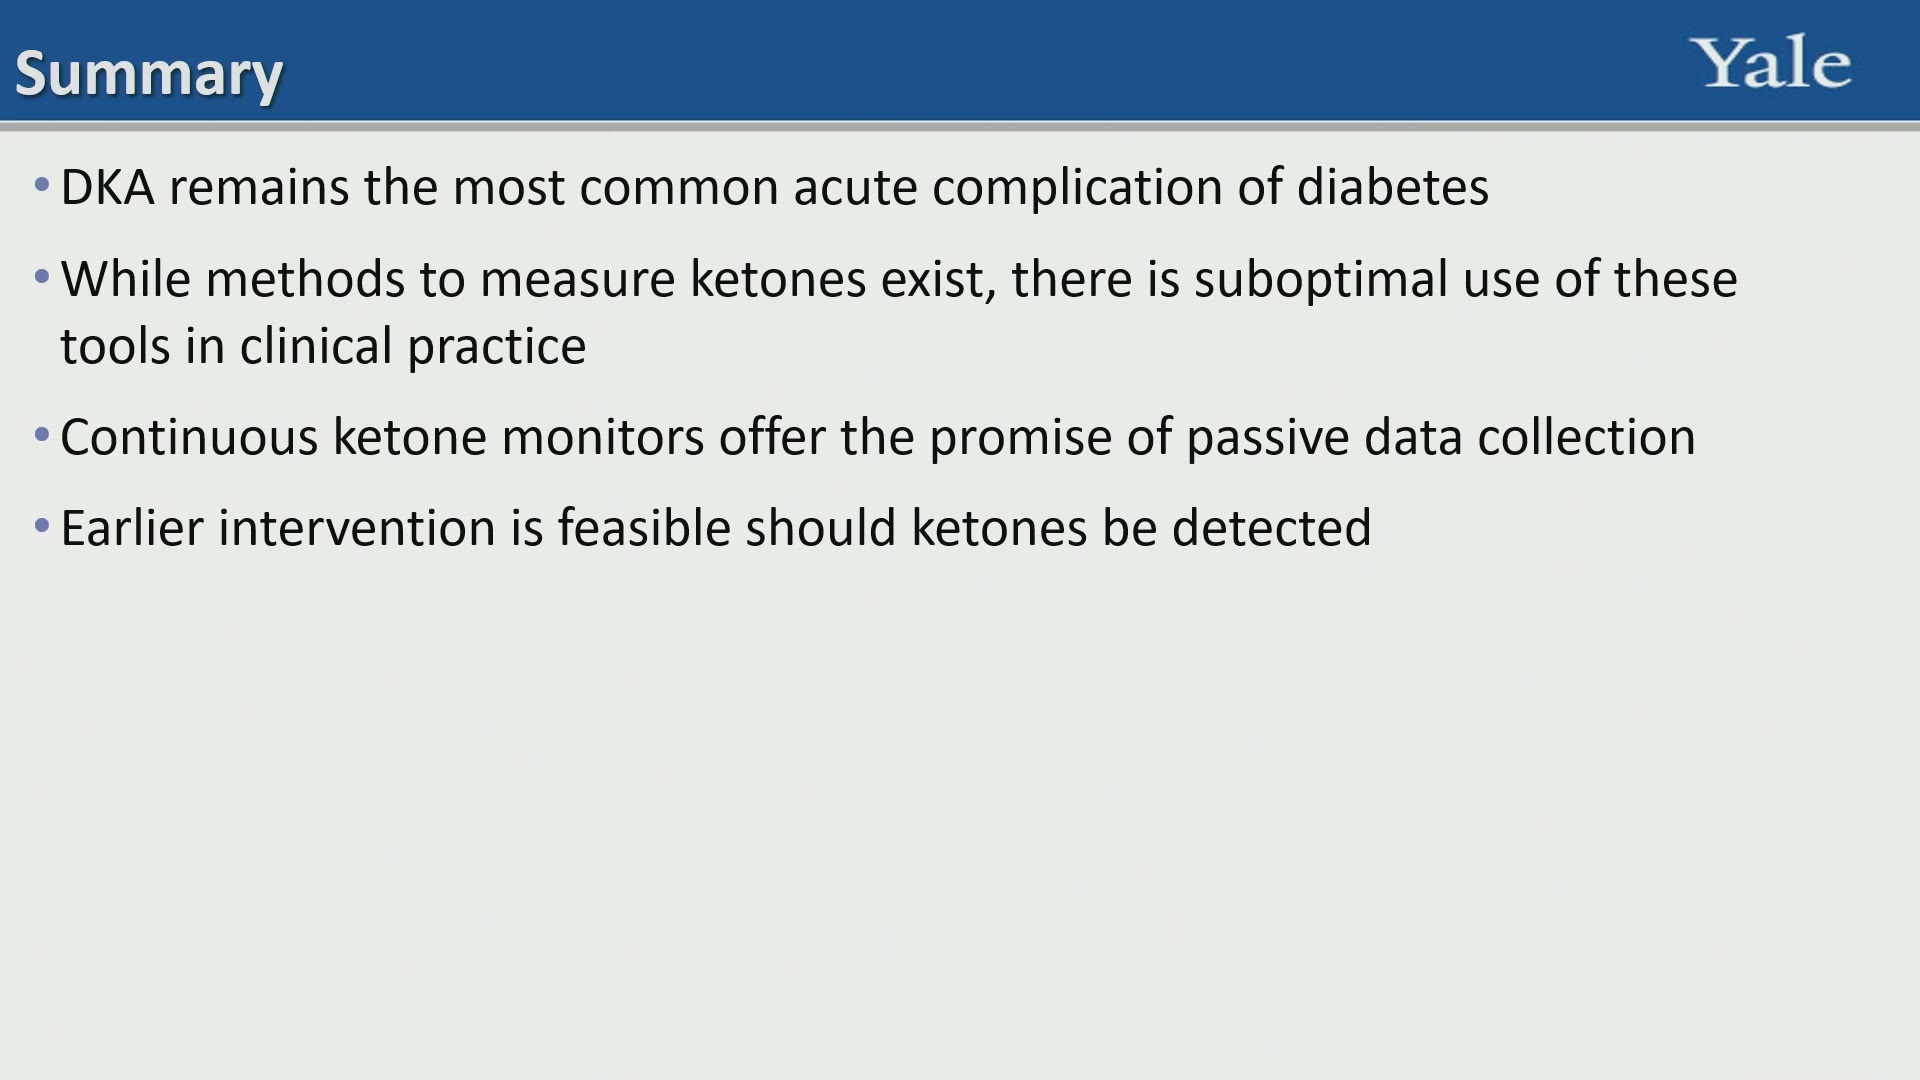Click the word DKA in first bullet
The height and width of the screenshot is (1080, 1920).
pyautogui.click(x=108, y=187)
